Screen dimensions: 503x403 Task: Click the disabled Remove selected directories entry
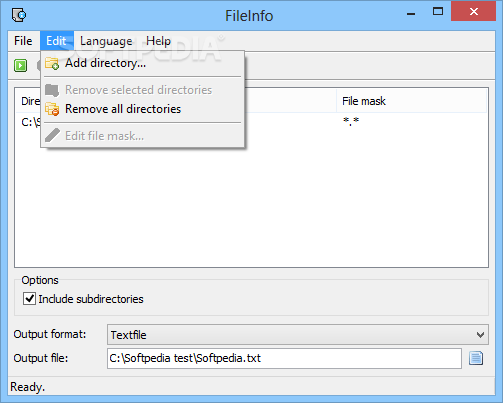pyautogui.click(x=143, y=90)
